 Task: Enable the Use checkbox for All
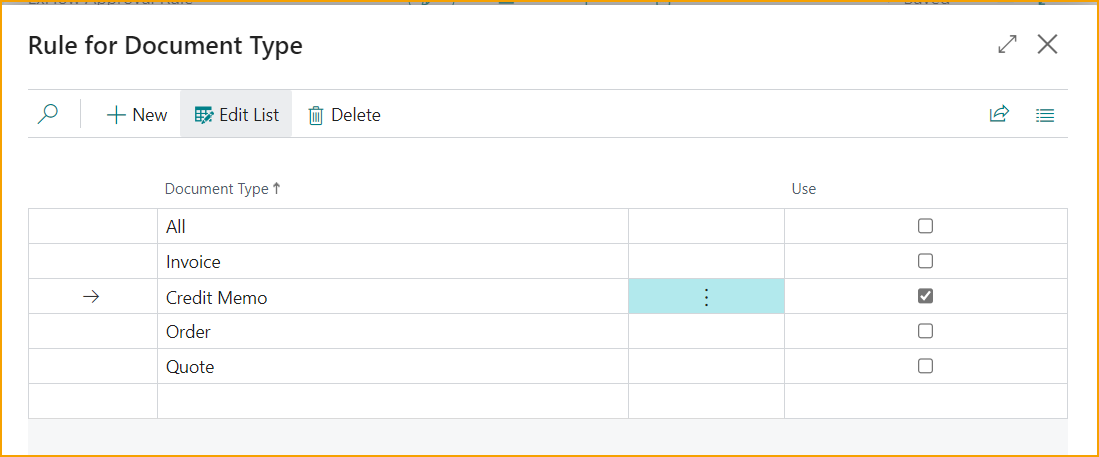pos(925,226)
